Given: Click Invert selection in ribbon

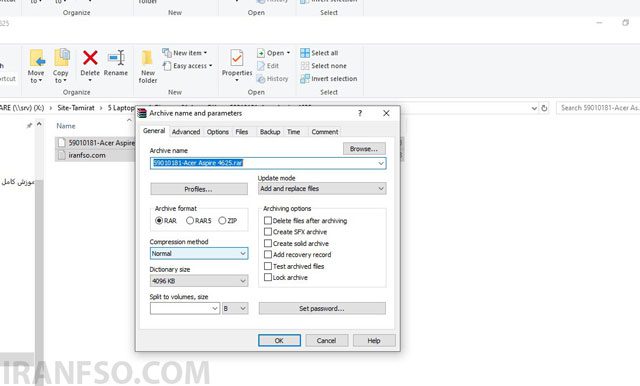Looking at the screenshot, I should (329, 79).
